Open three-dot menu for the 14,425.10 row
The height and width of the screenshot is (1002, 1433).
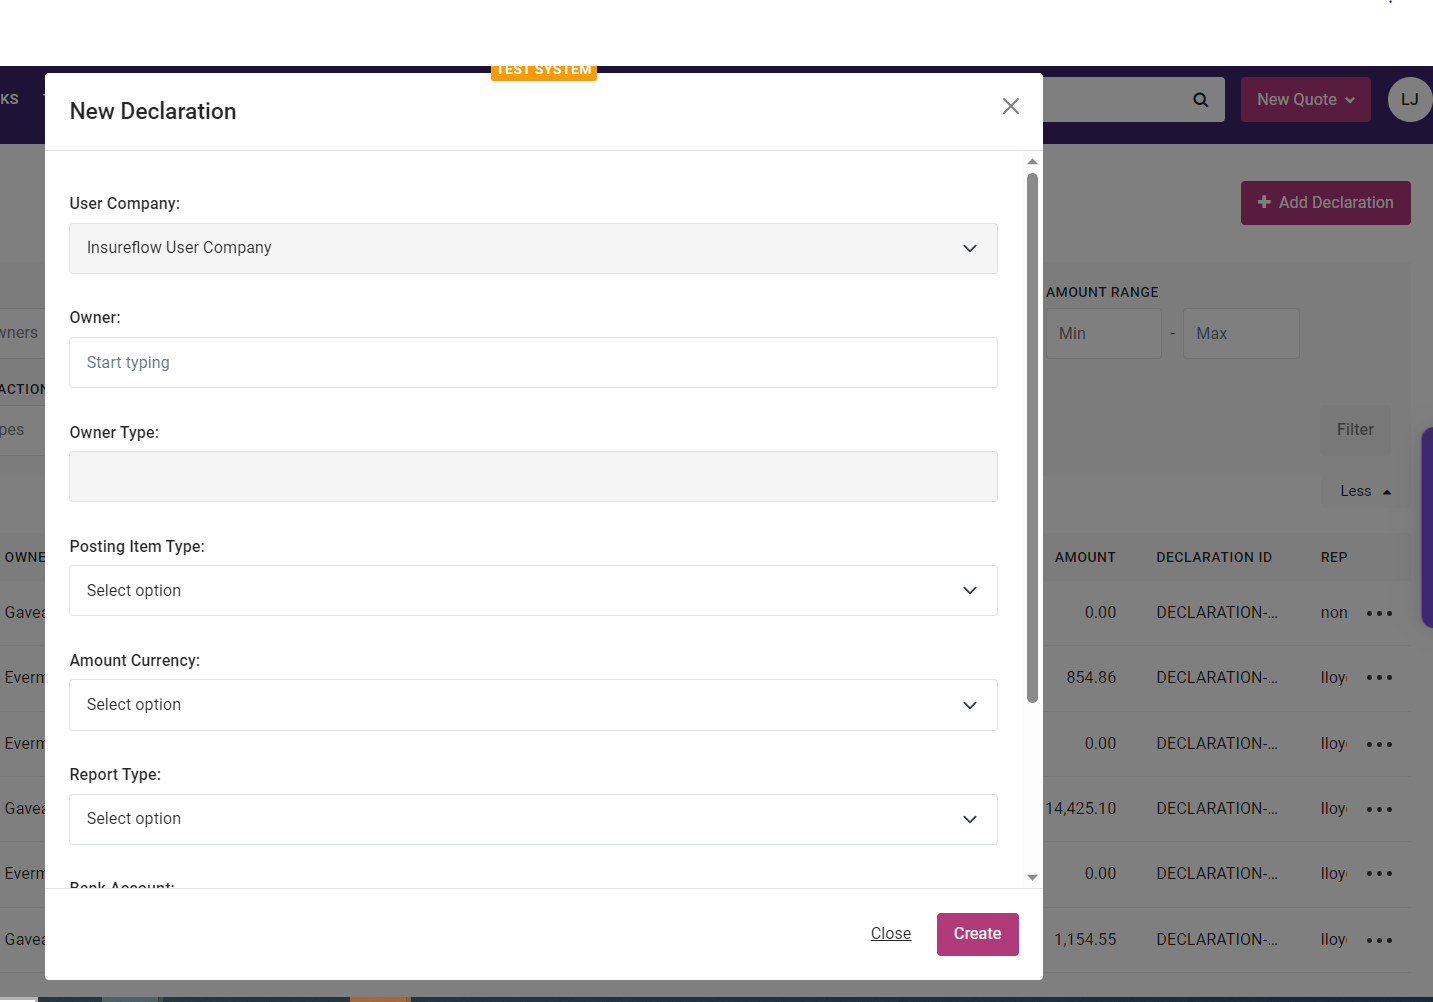pos(1379,809)
